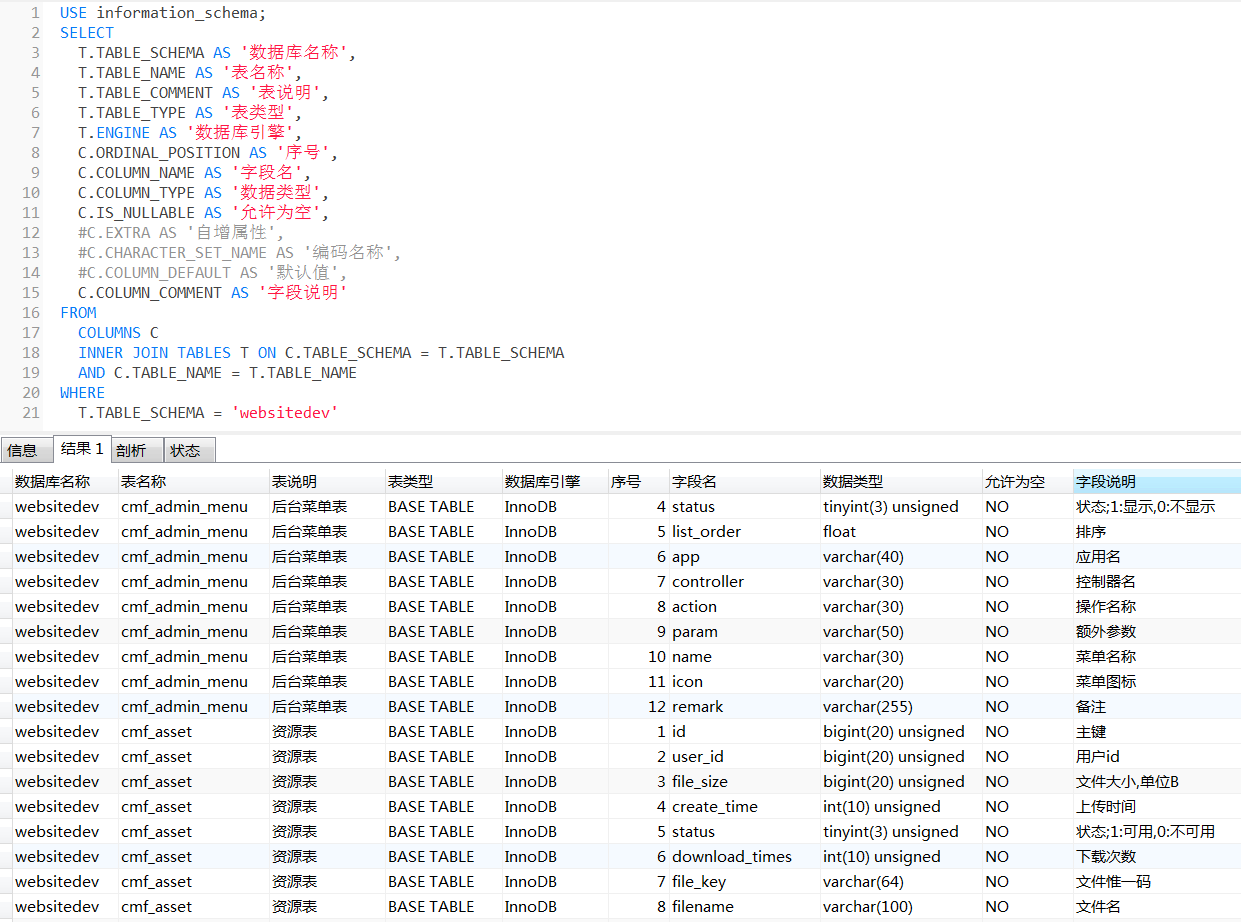Select the 'user_id' field name cell
The height and width of the screenshot is (922, 1241).
pyautogui.click(x=744, y=757)
